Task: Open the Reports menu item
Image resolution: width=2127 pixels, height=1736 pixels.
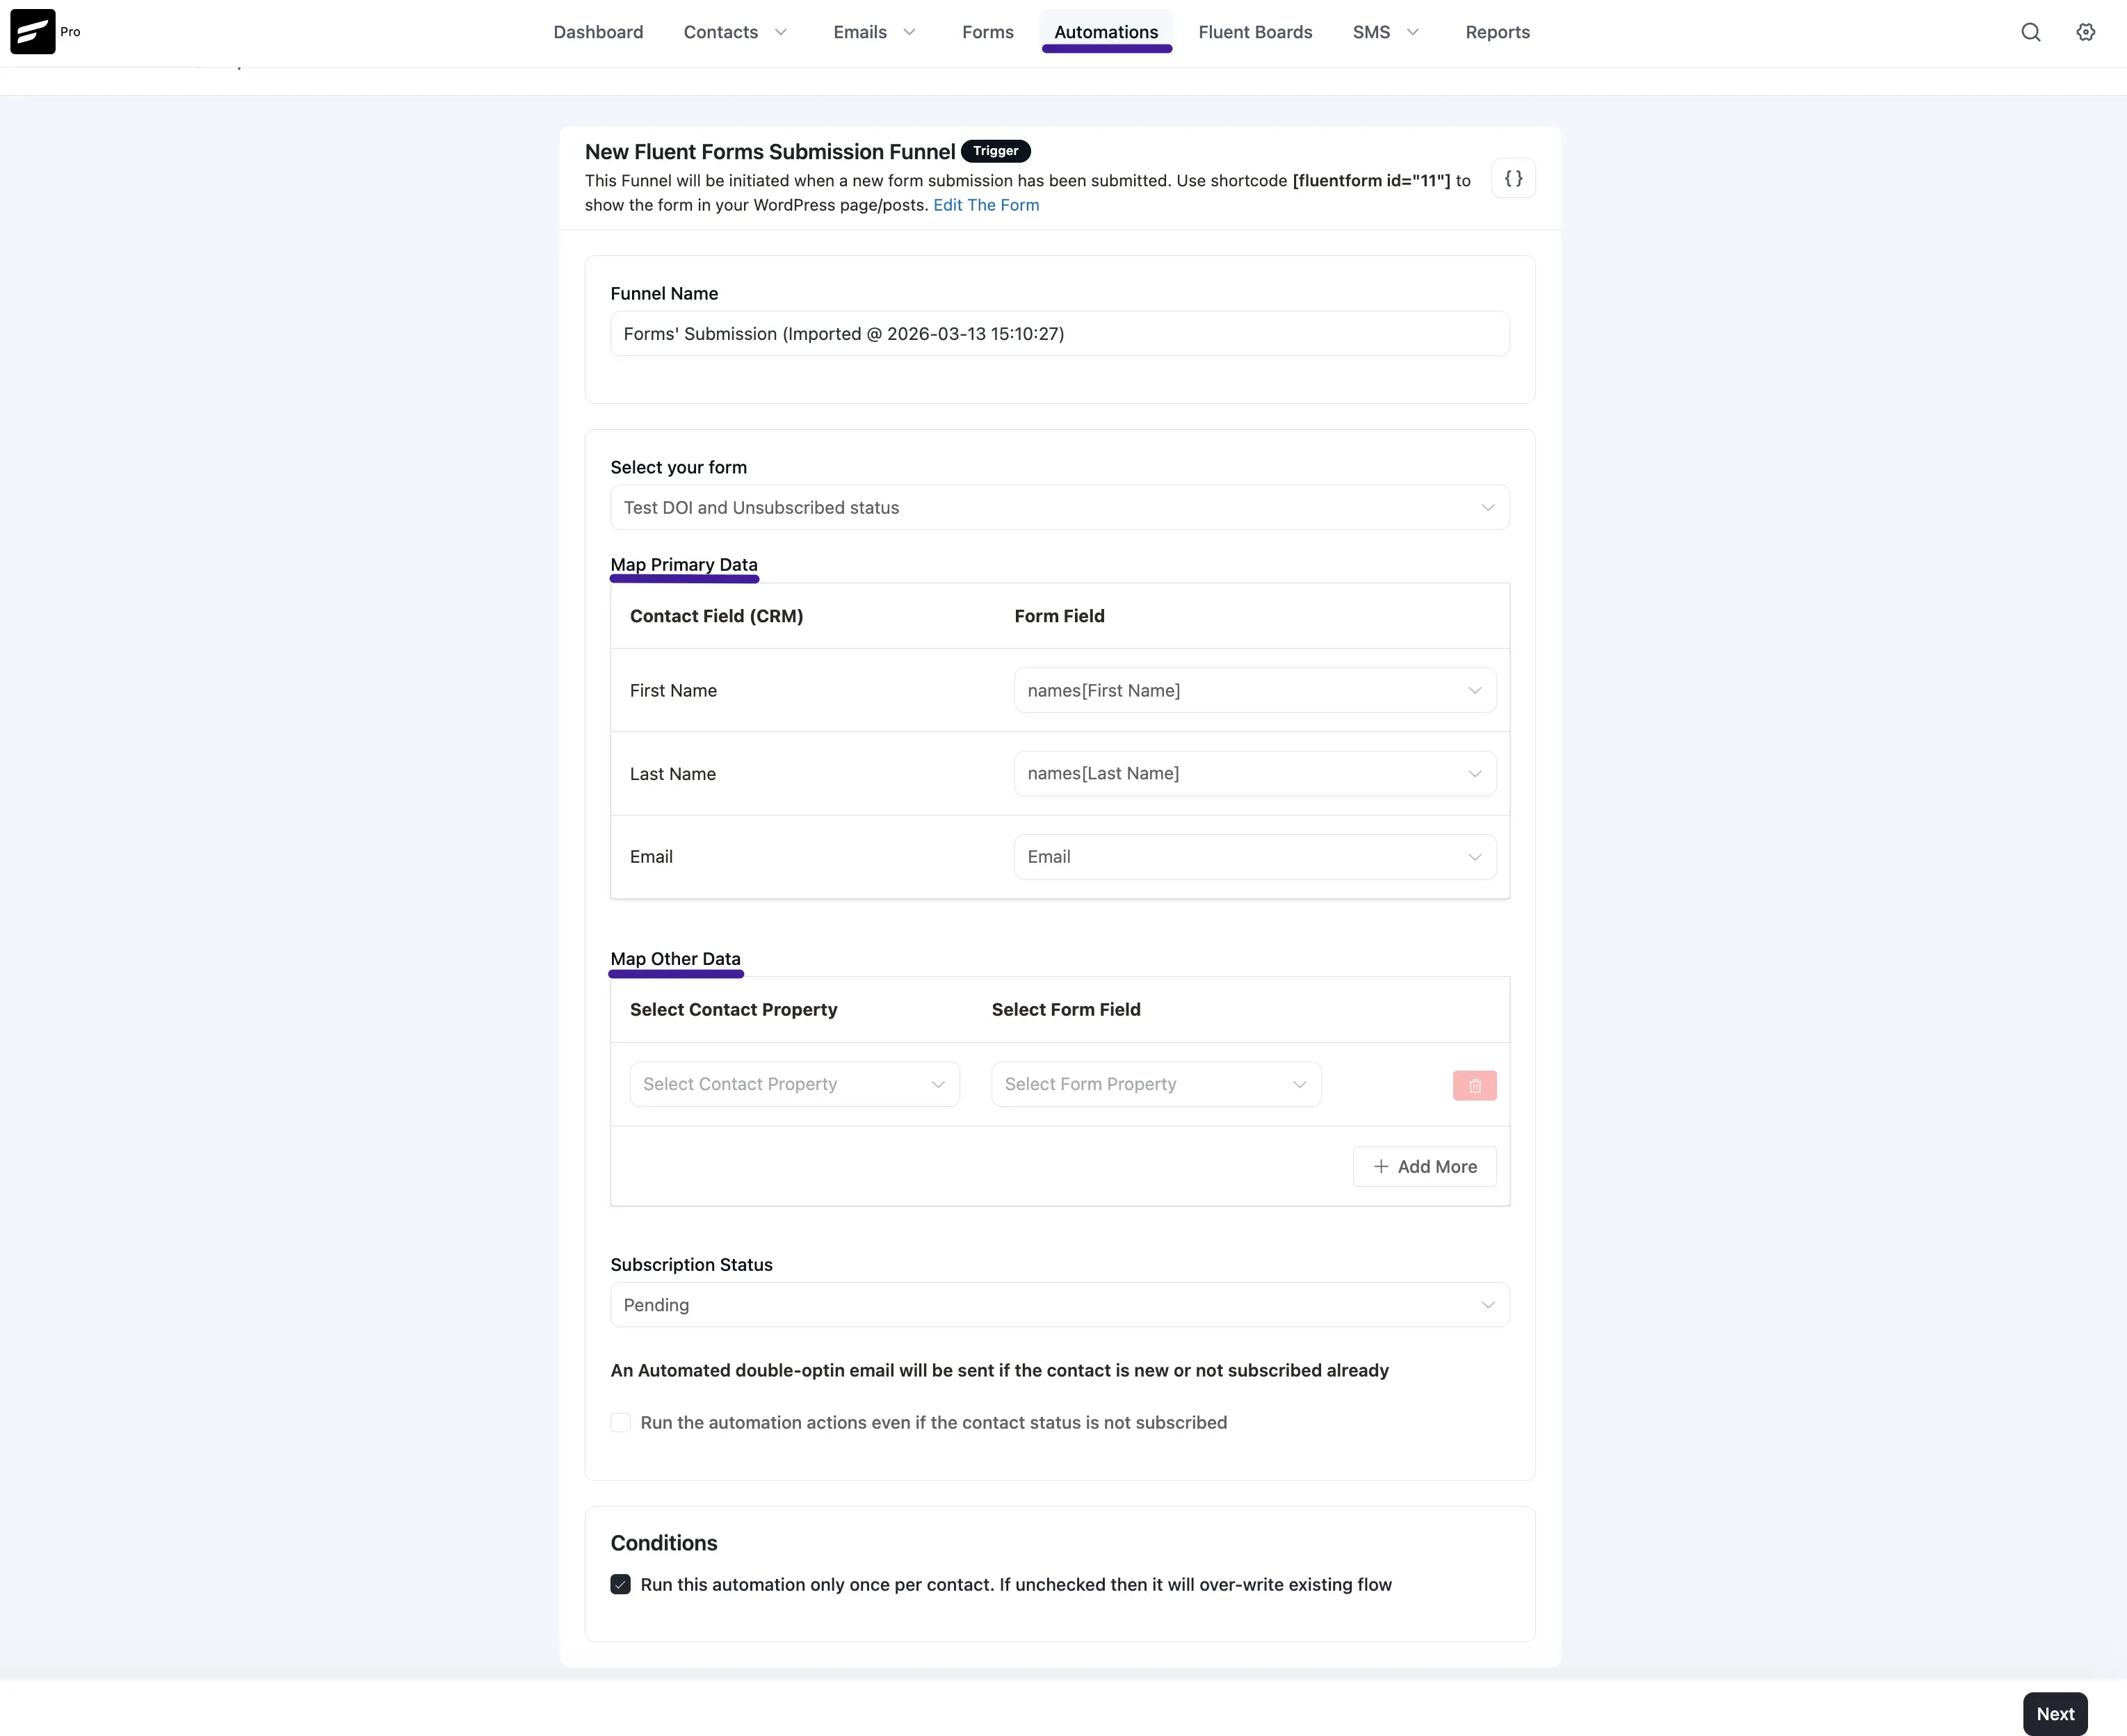Action: [1497, 32]
